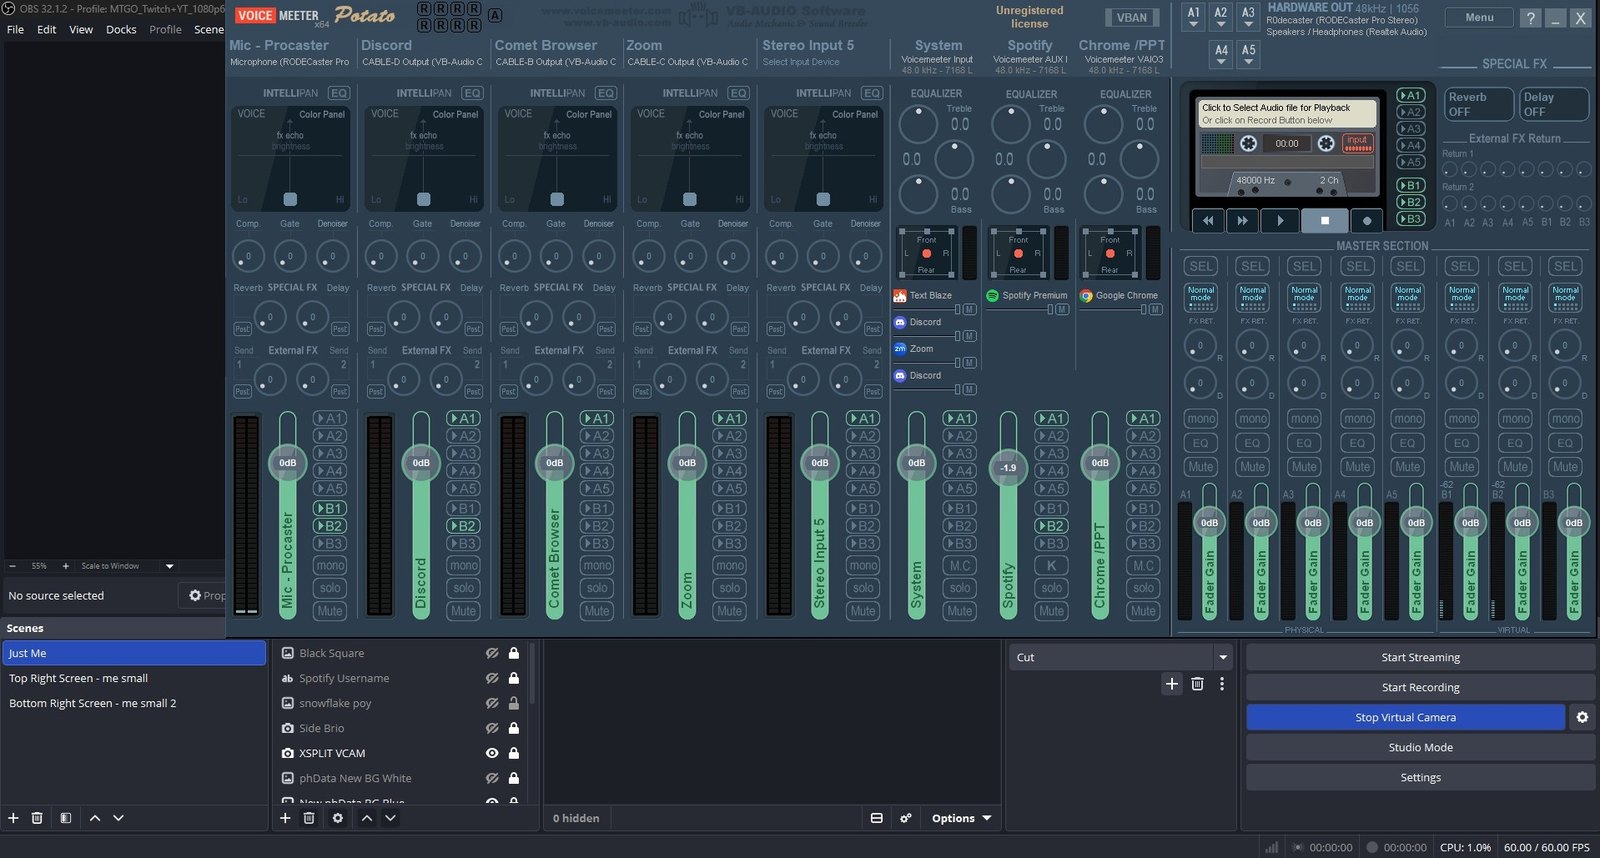Toggle B2 routing on Spotify strip
This screenshot has width=1600, height=858.
(x=1051, y=526)
